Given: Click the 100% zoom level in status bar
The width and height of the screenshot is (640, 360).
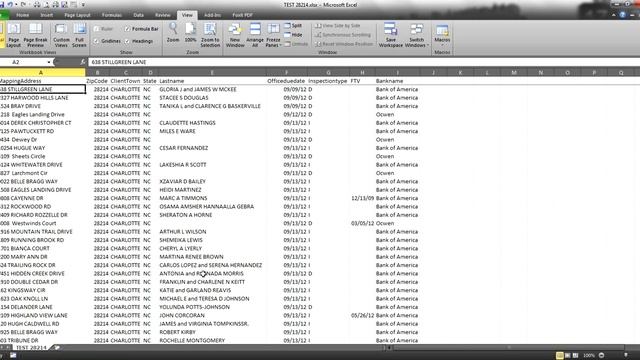Looking at the screenshot, I should [x=588, y=356].
